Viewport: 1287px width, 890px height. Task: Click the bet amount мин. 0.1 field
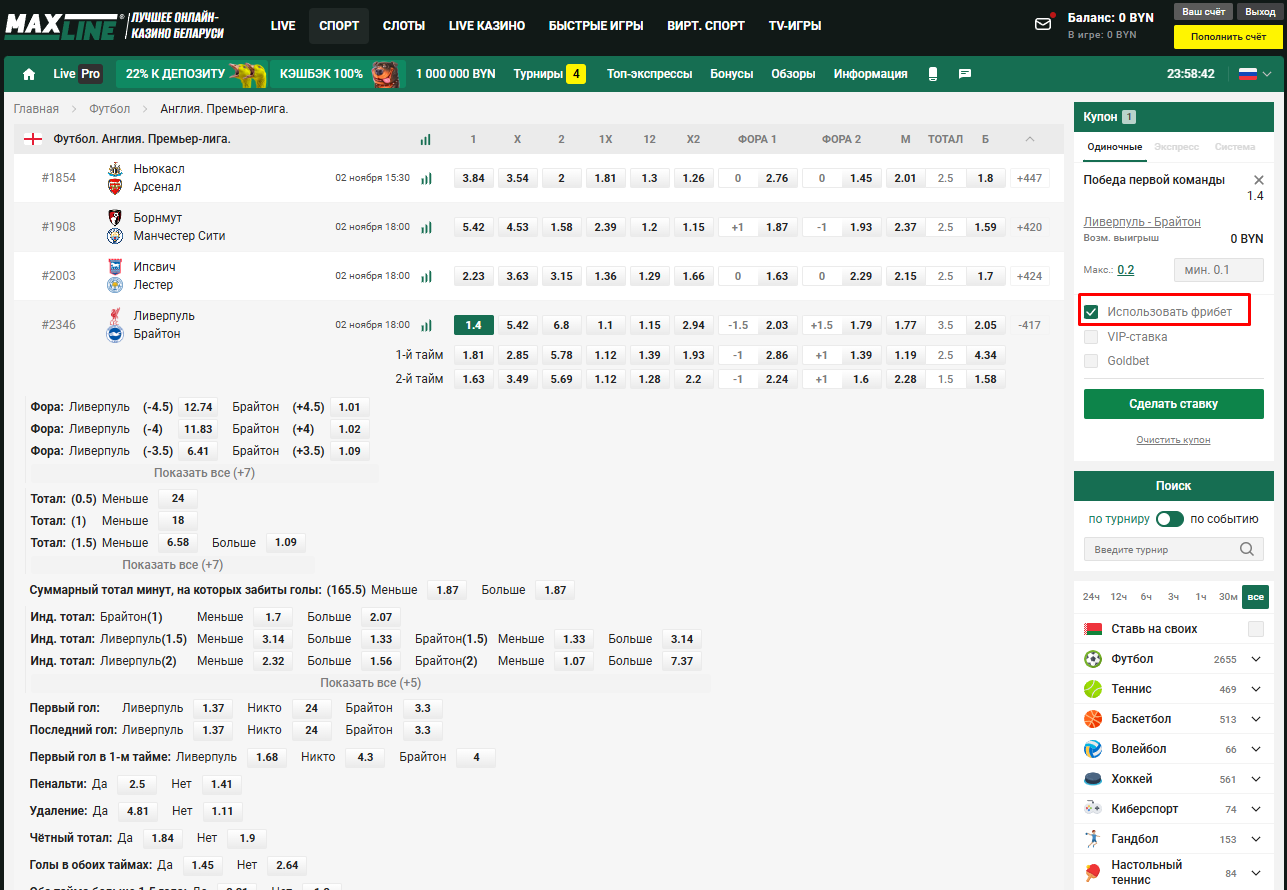click(x=1218, y=270)
